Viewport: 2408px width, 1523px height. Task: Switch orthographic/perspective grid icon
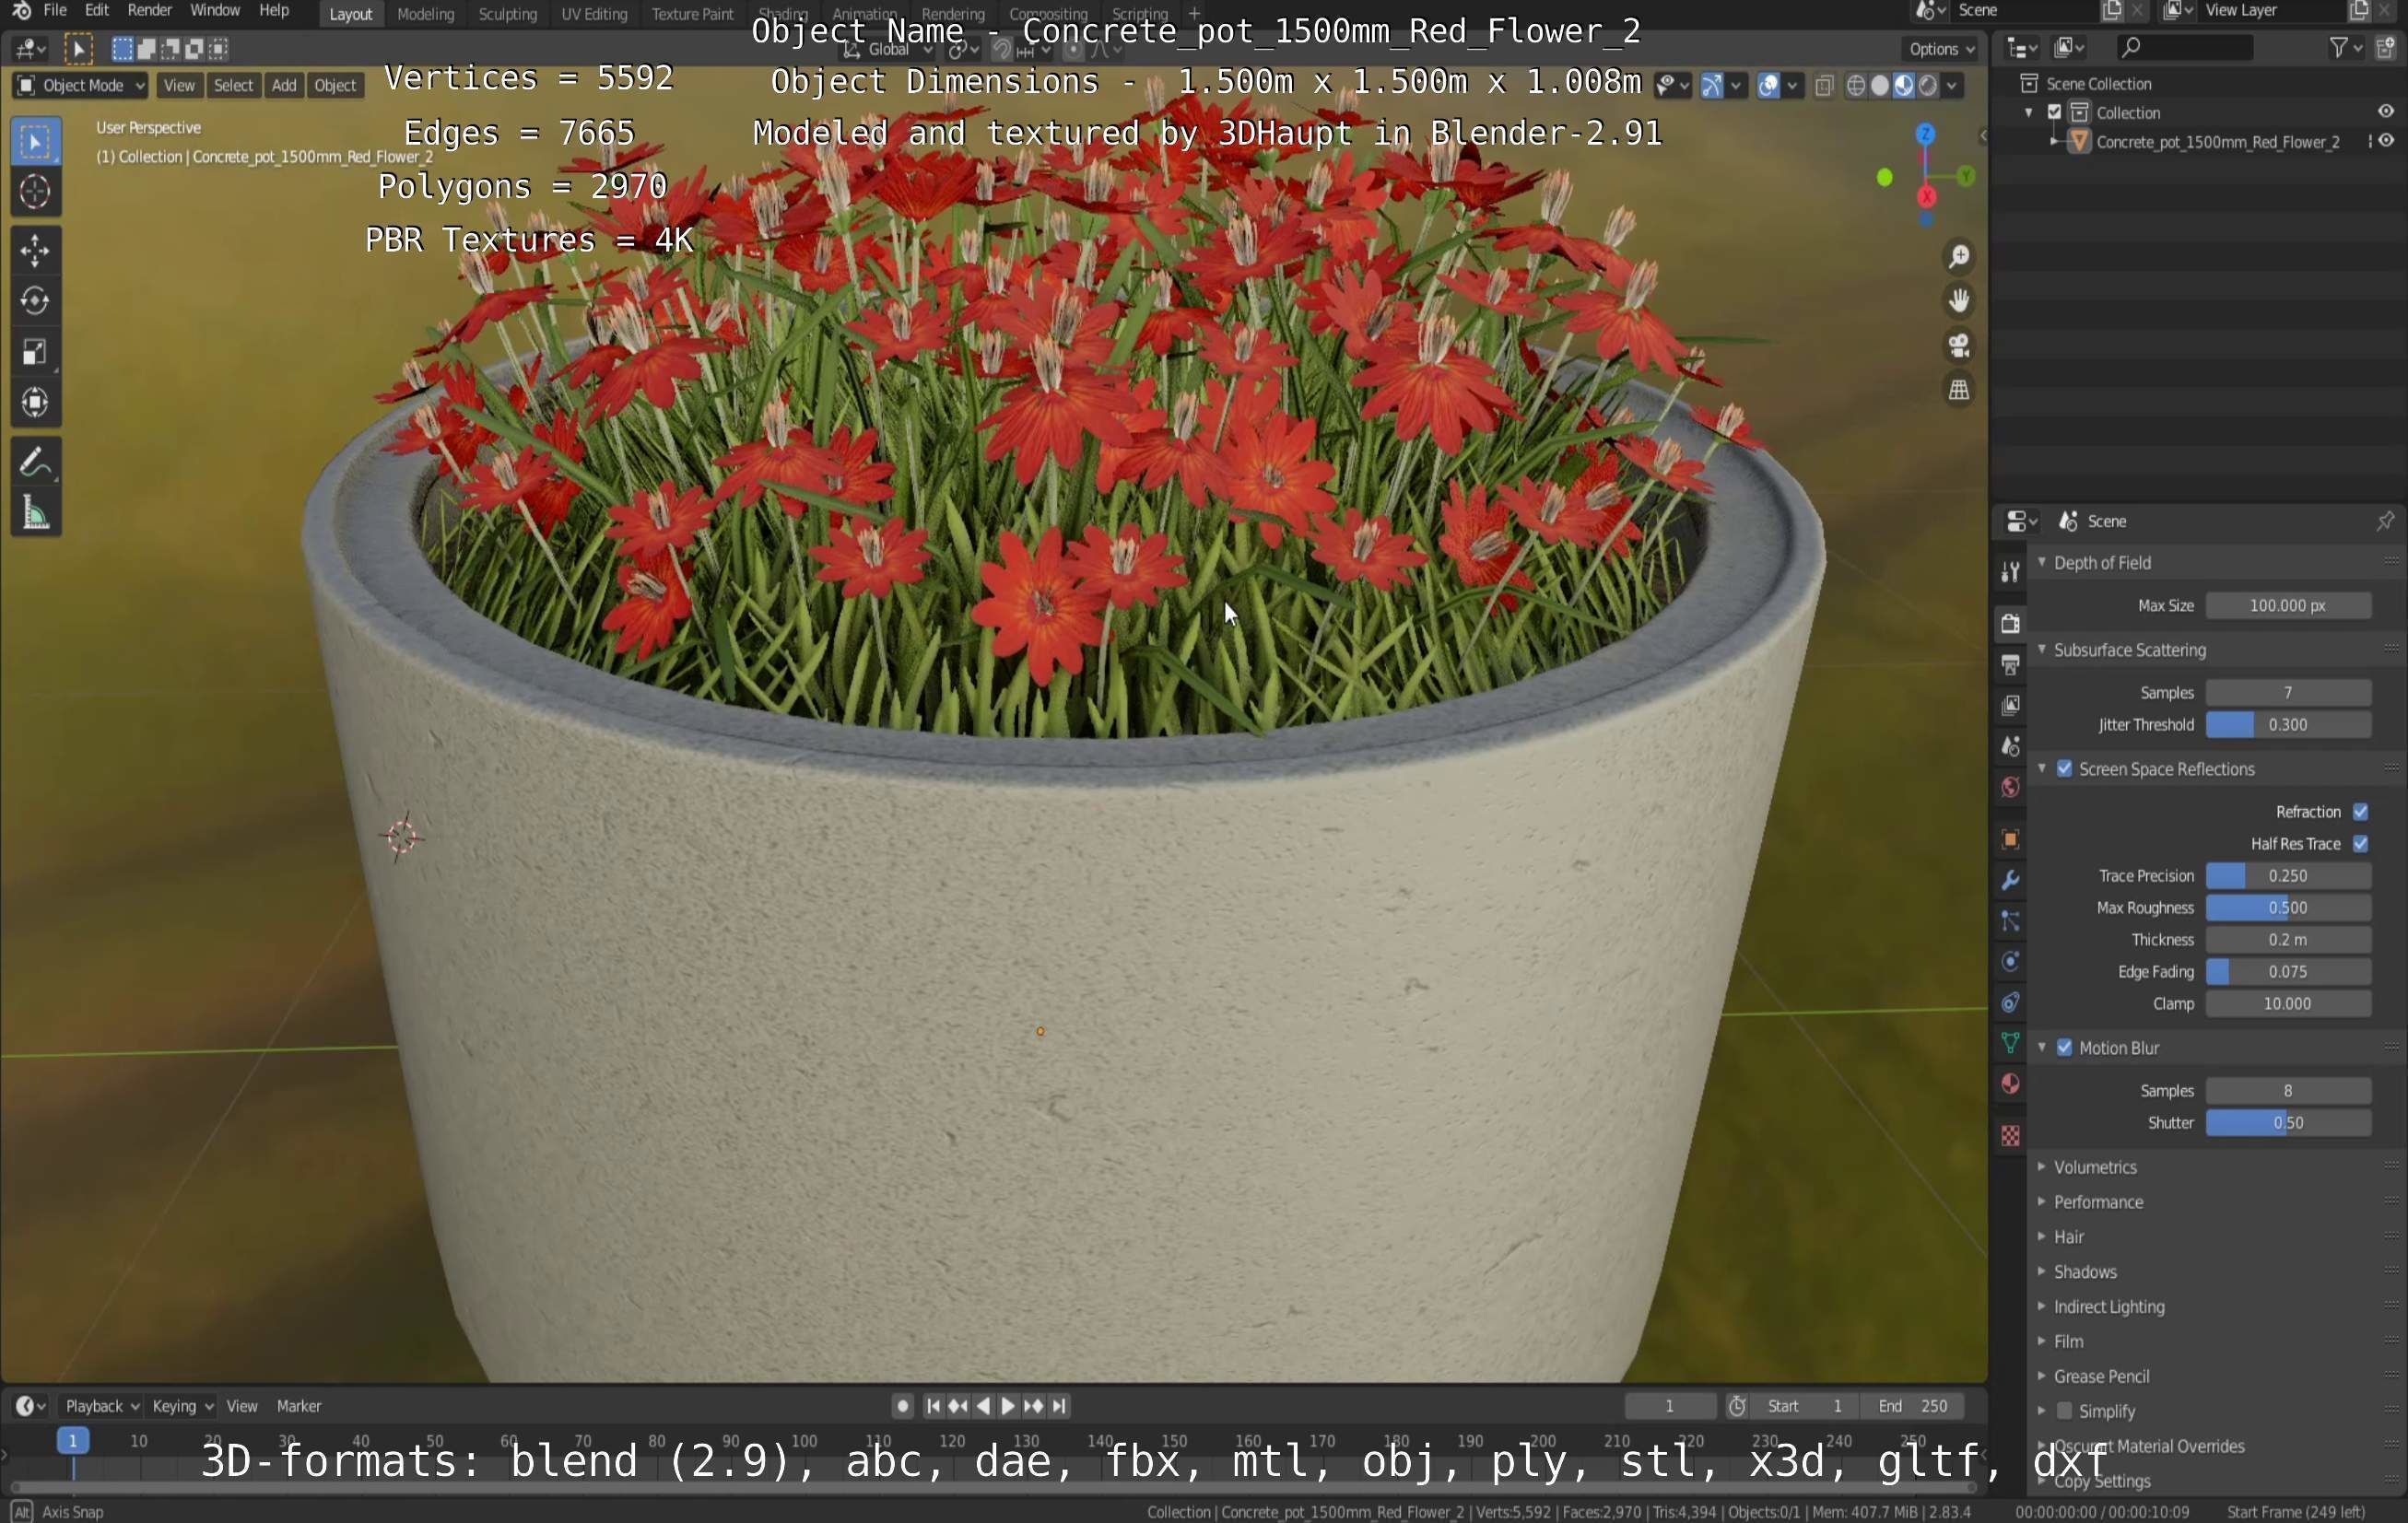click(1959, 390)
